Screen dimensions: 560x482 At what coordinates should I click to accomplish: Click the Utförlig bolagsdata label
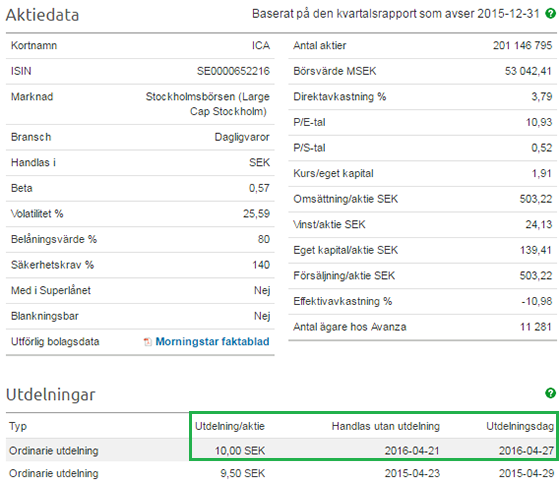click(55, 342)
